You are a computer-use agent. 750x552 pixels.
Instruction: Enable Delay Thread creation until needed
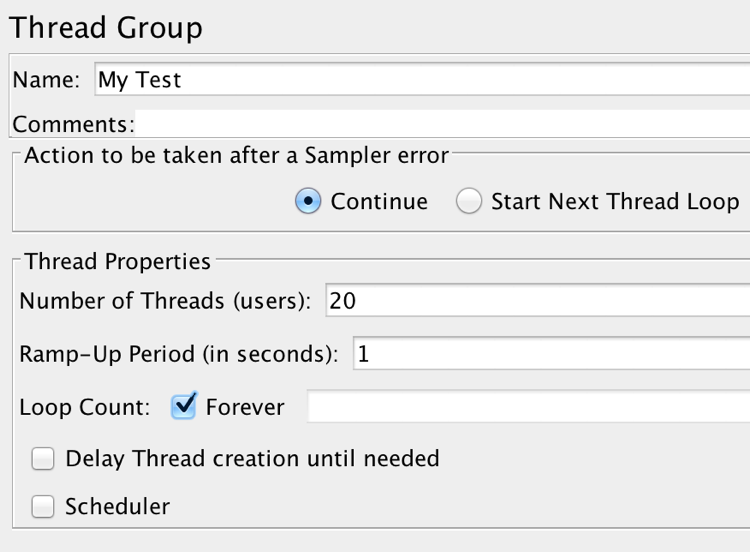(43, 459)
